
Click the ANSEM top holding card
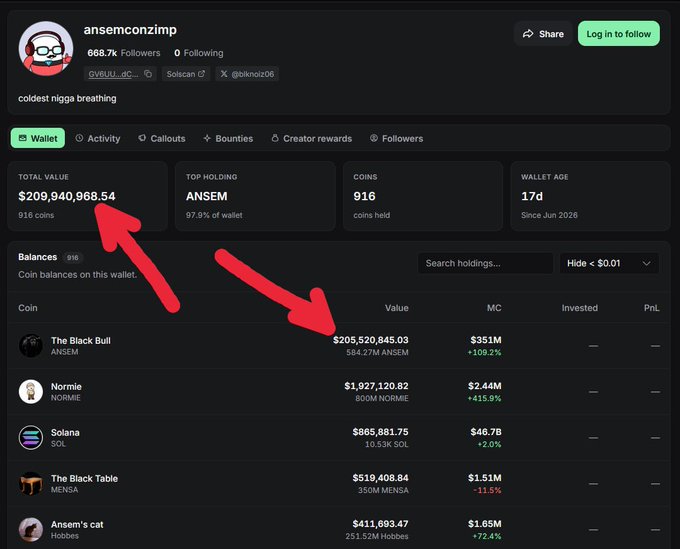[255, 196]
